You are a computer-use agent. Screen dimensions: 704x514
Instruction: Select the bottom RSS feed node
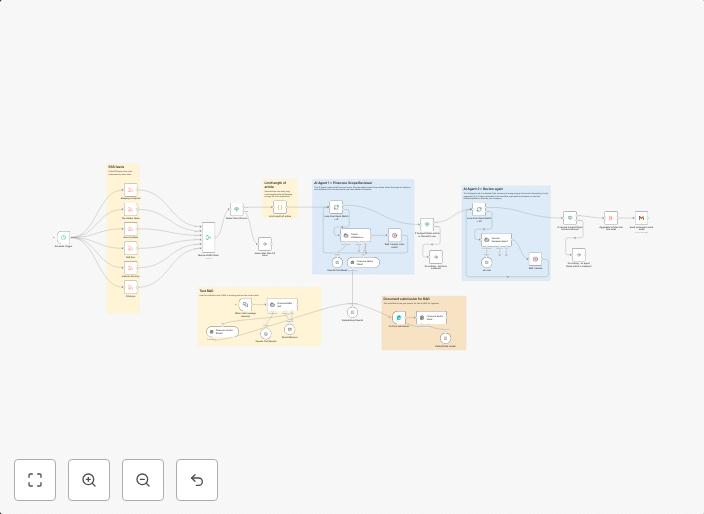click(x=131, y=287)
